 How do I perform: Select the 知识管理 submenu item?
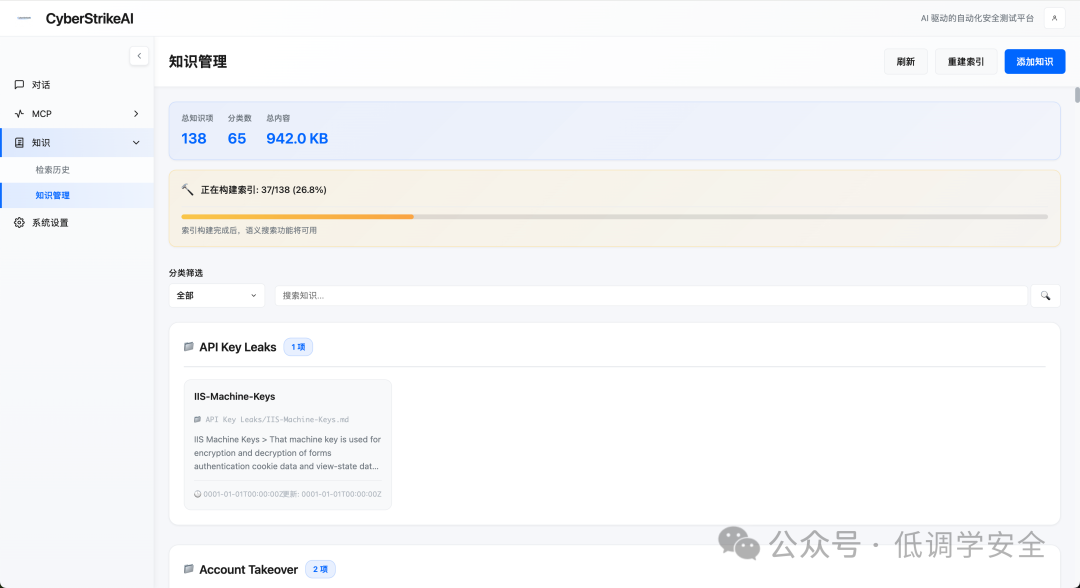(77, 195)
